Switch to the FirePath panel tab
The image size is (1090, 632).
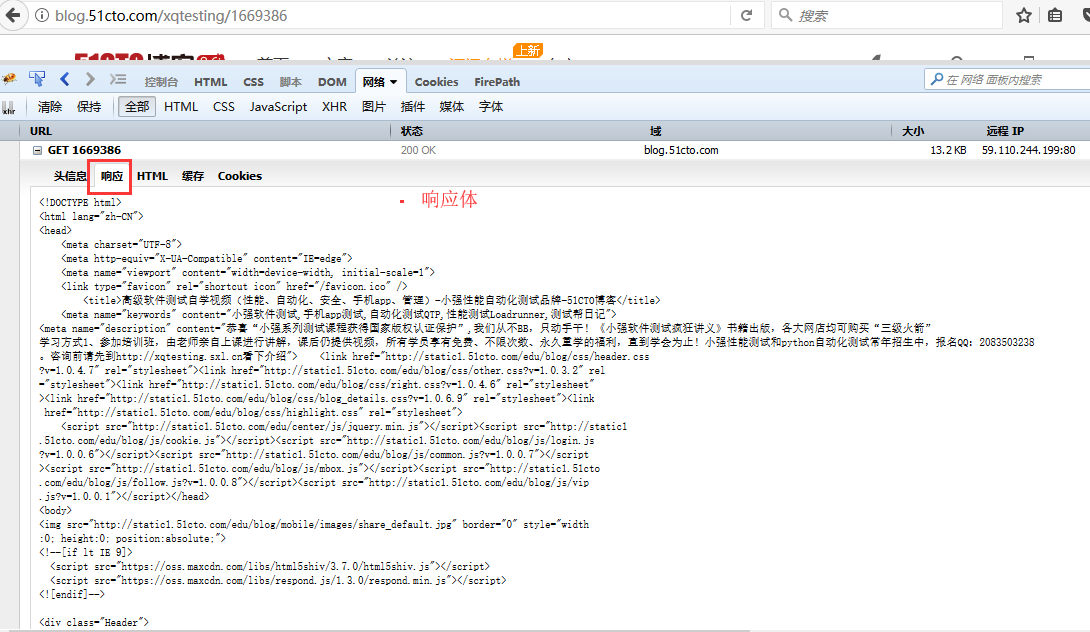[497, 82]
